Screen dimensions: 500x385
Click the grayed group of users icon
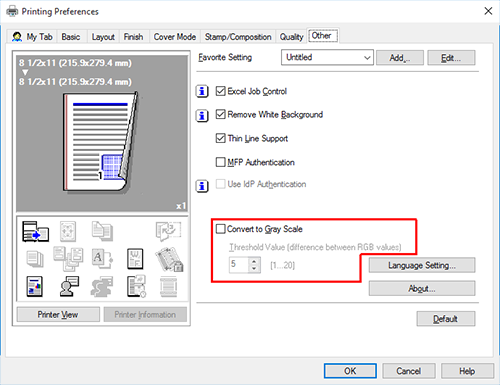coord(102,286)
